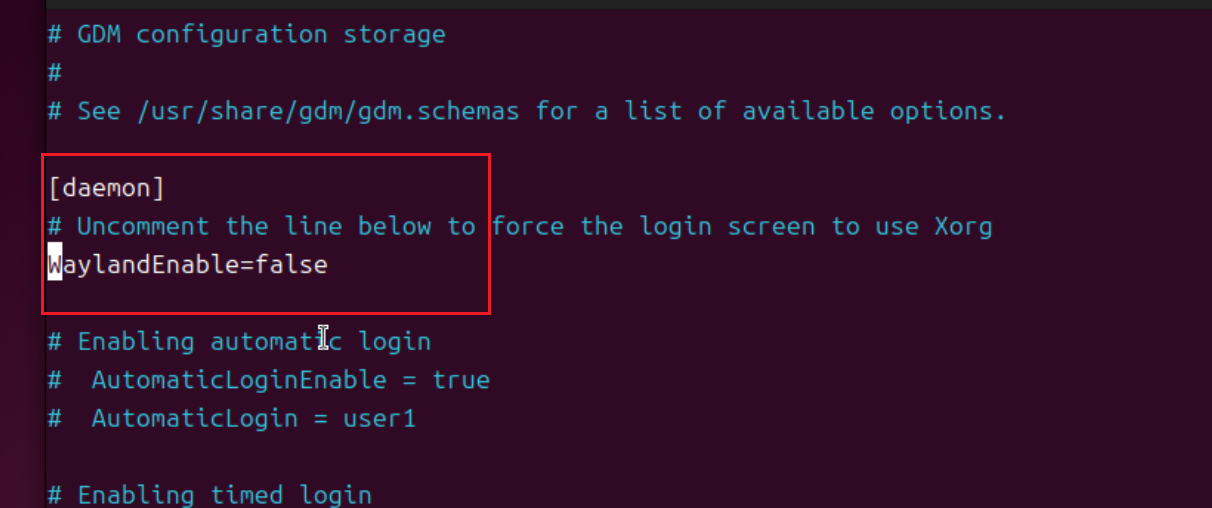
Task: Place cursor on WaylandEnable=false line
Action: coord(188,265)
